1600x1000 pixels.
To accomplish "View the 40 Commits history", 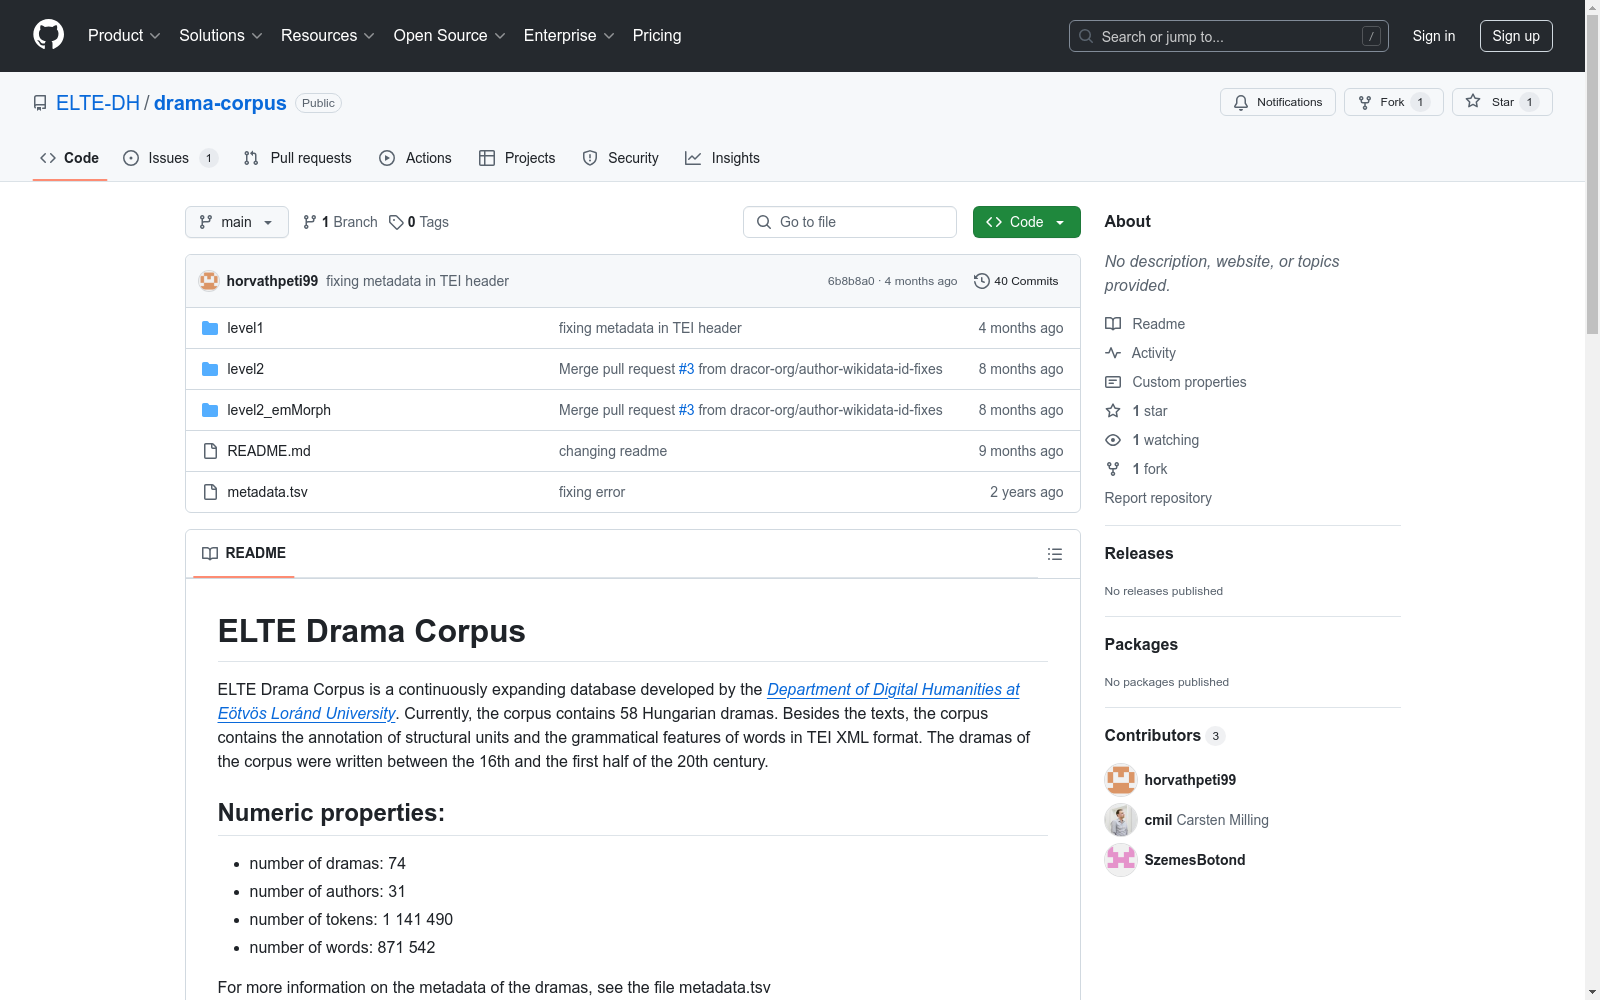I will 1015,281.
